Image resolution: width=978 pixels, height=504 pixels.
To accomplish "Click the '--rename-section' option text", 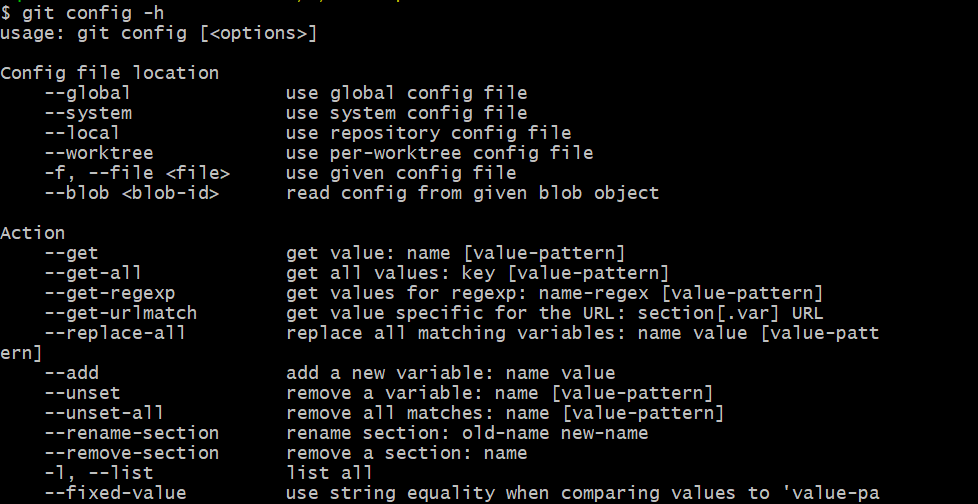I will click(131, 433).
